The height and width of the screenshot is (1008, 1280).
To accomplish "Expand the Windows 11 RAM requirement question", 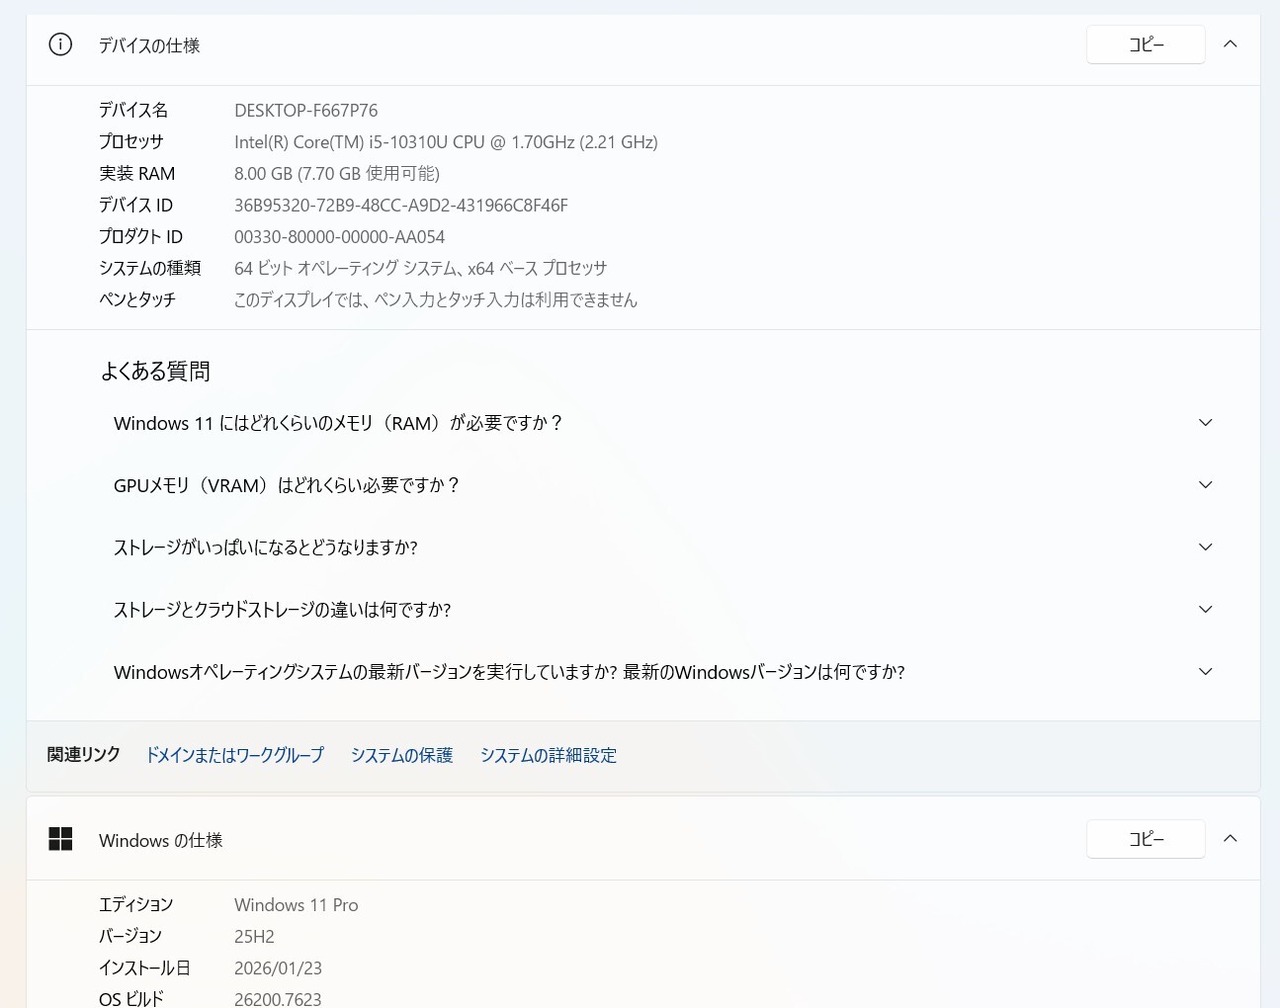I will (1205, 423).
